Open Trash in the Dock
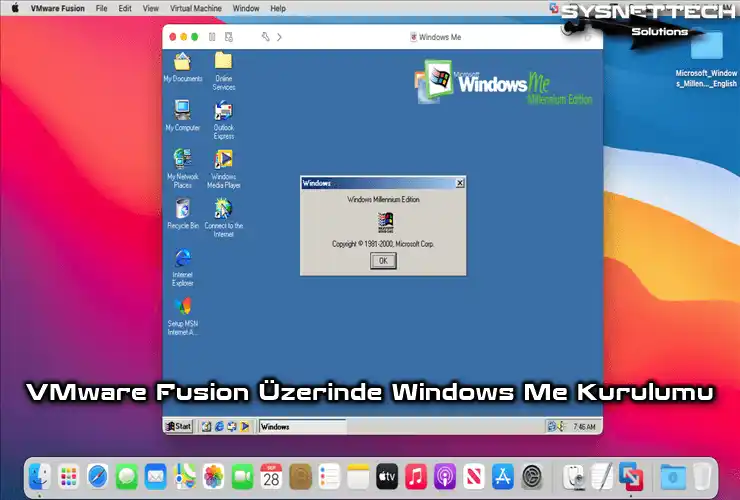 click(x=702, y=476)
